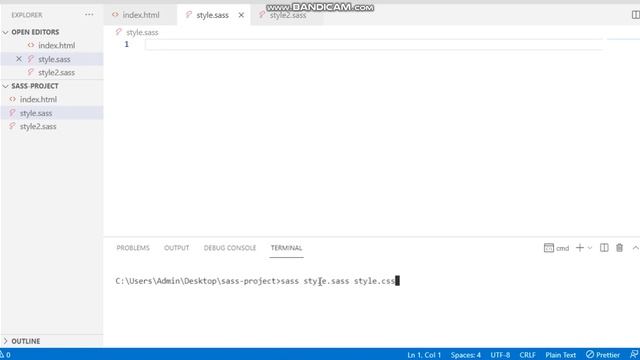Create a new terminal with plus icon
This screenshot has height=360, width=640.
pyautogui.click(x=580, y=248)
